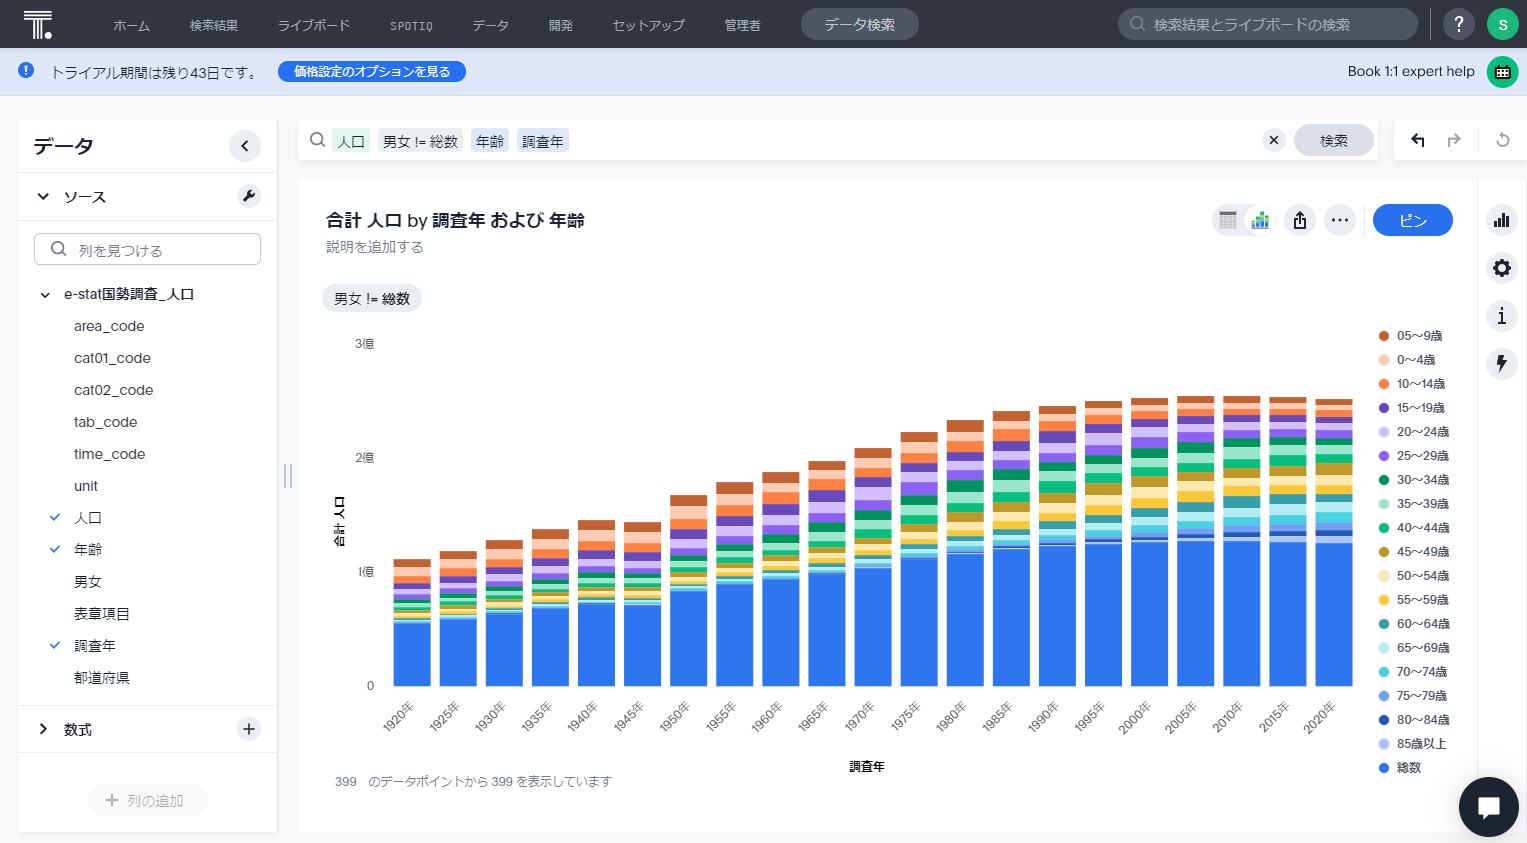Open the chat support bubble
The height and width of the screenshot is (843, 1527).
(1488, 807)
